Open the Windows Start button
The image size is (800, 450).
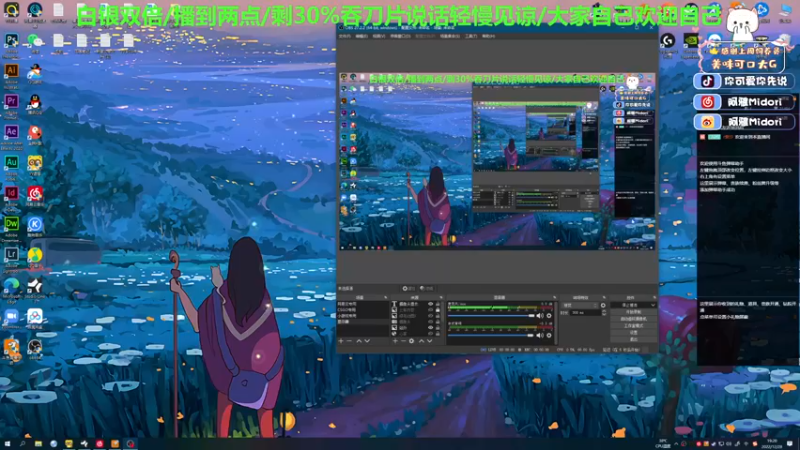pyautogui.click(x=7, y=444)
